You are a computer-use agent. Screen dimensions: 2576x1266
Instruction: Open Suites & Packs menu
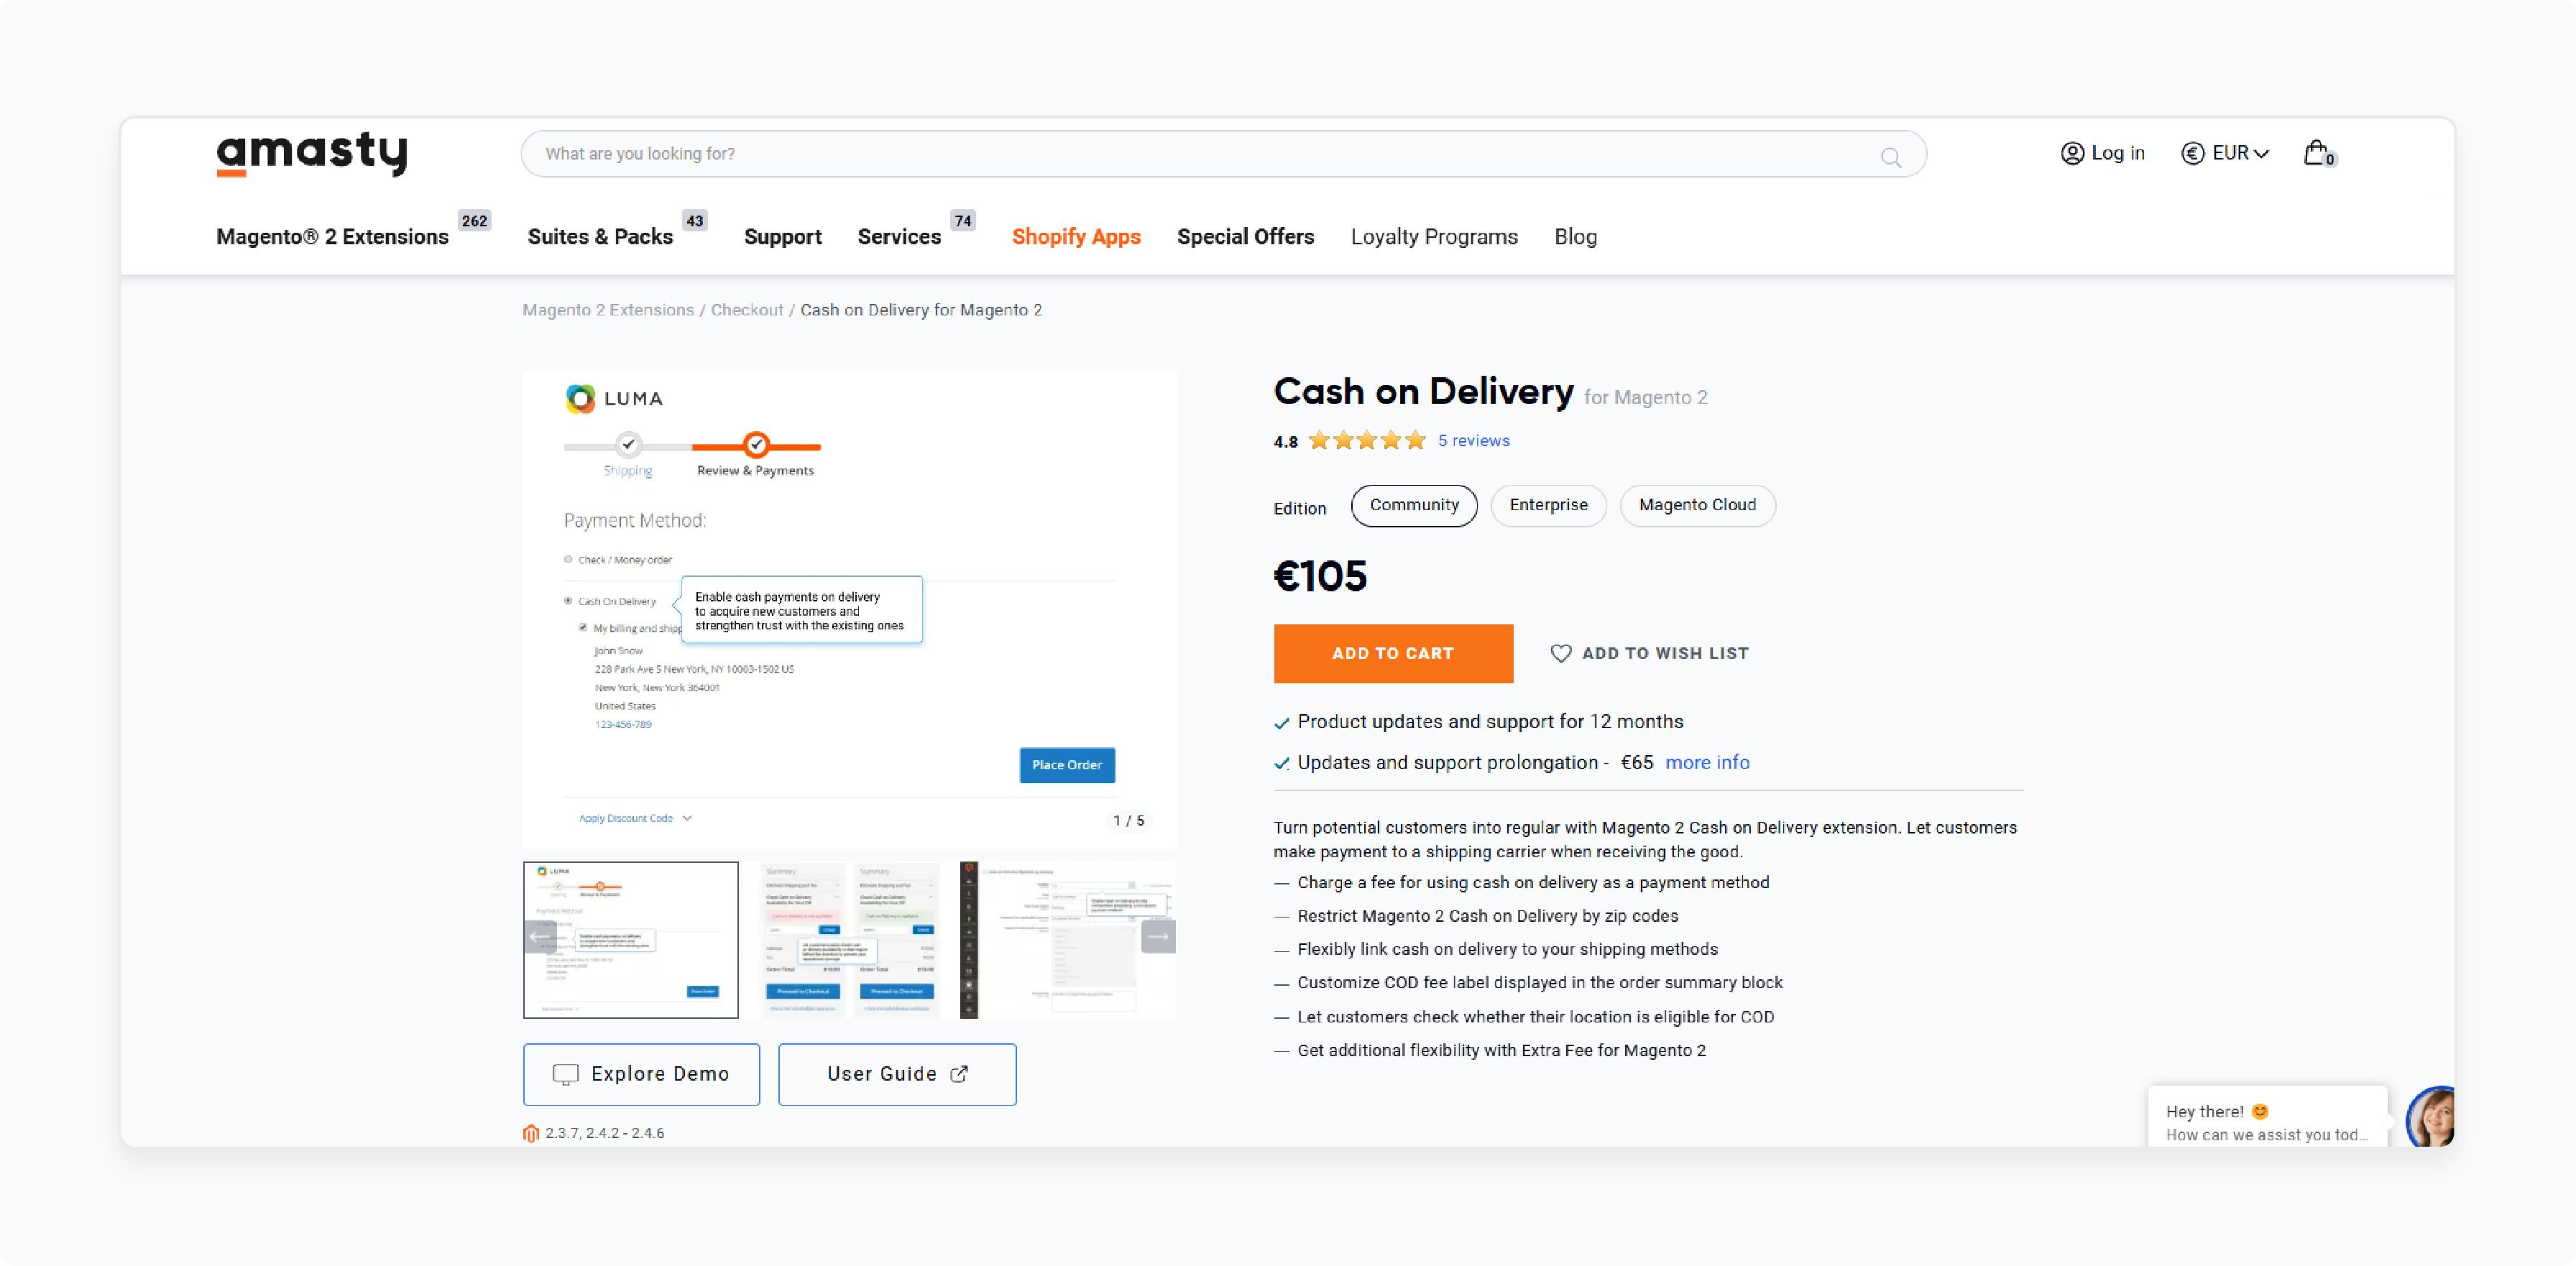[x=600, y=237]
